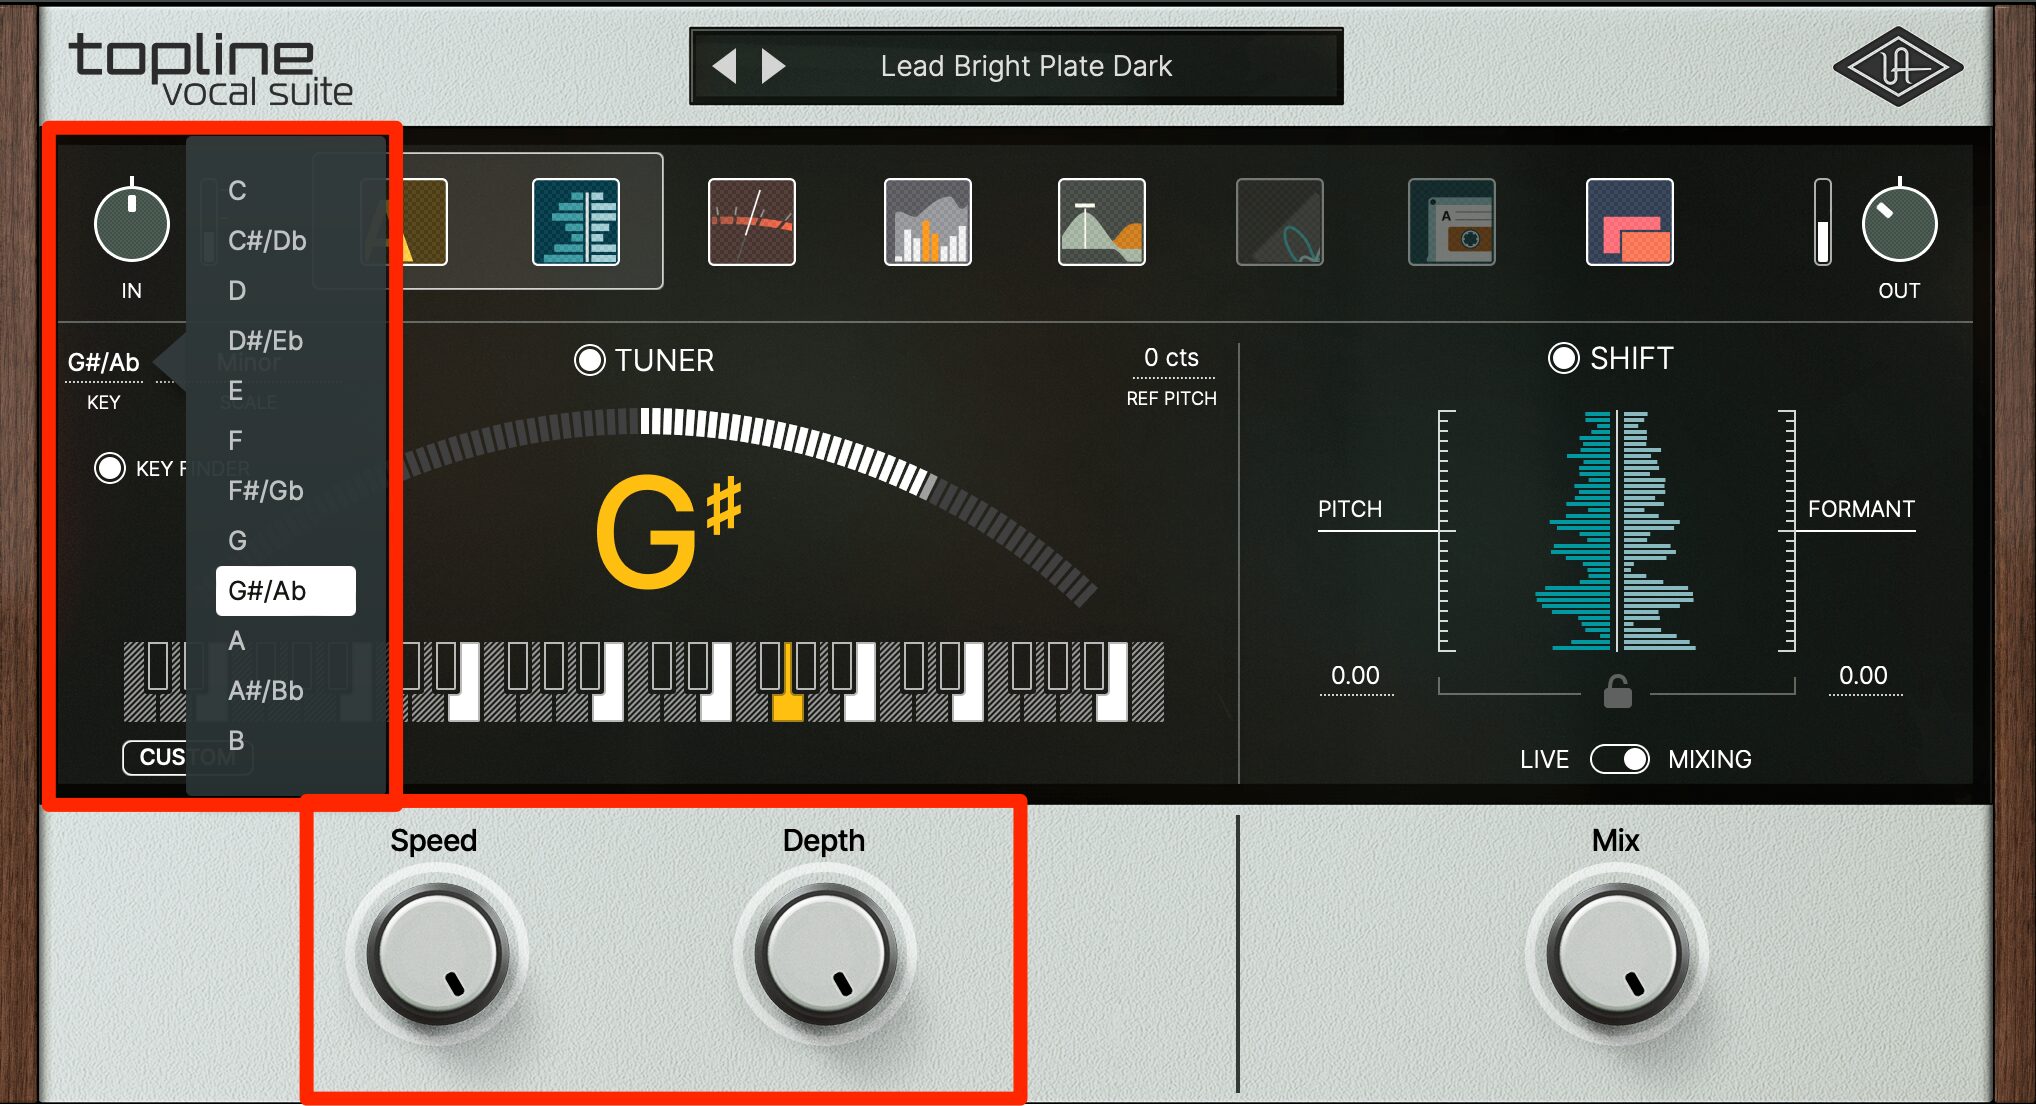Turn the Mix knob

click(1617, 955)
